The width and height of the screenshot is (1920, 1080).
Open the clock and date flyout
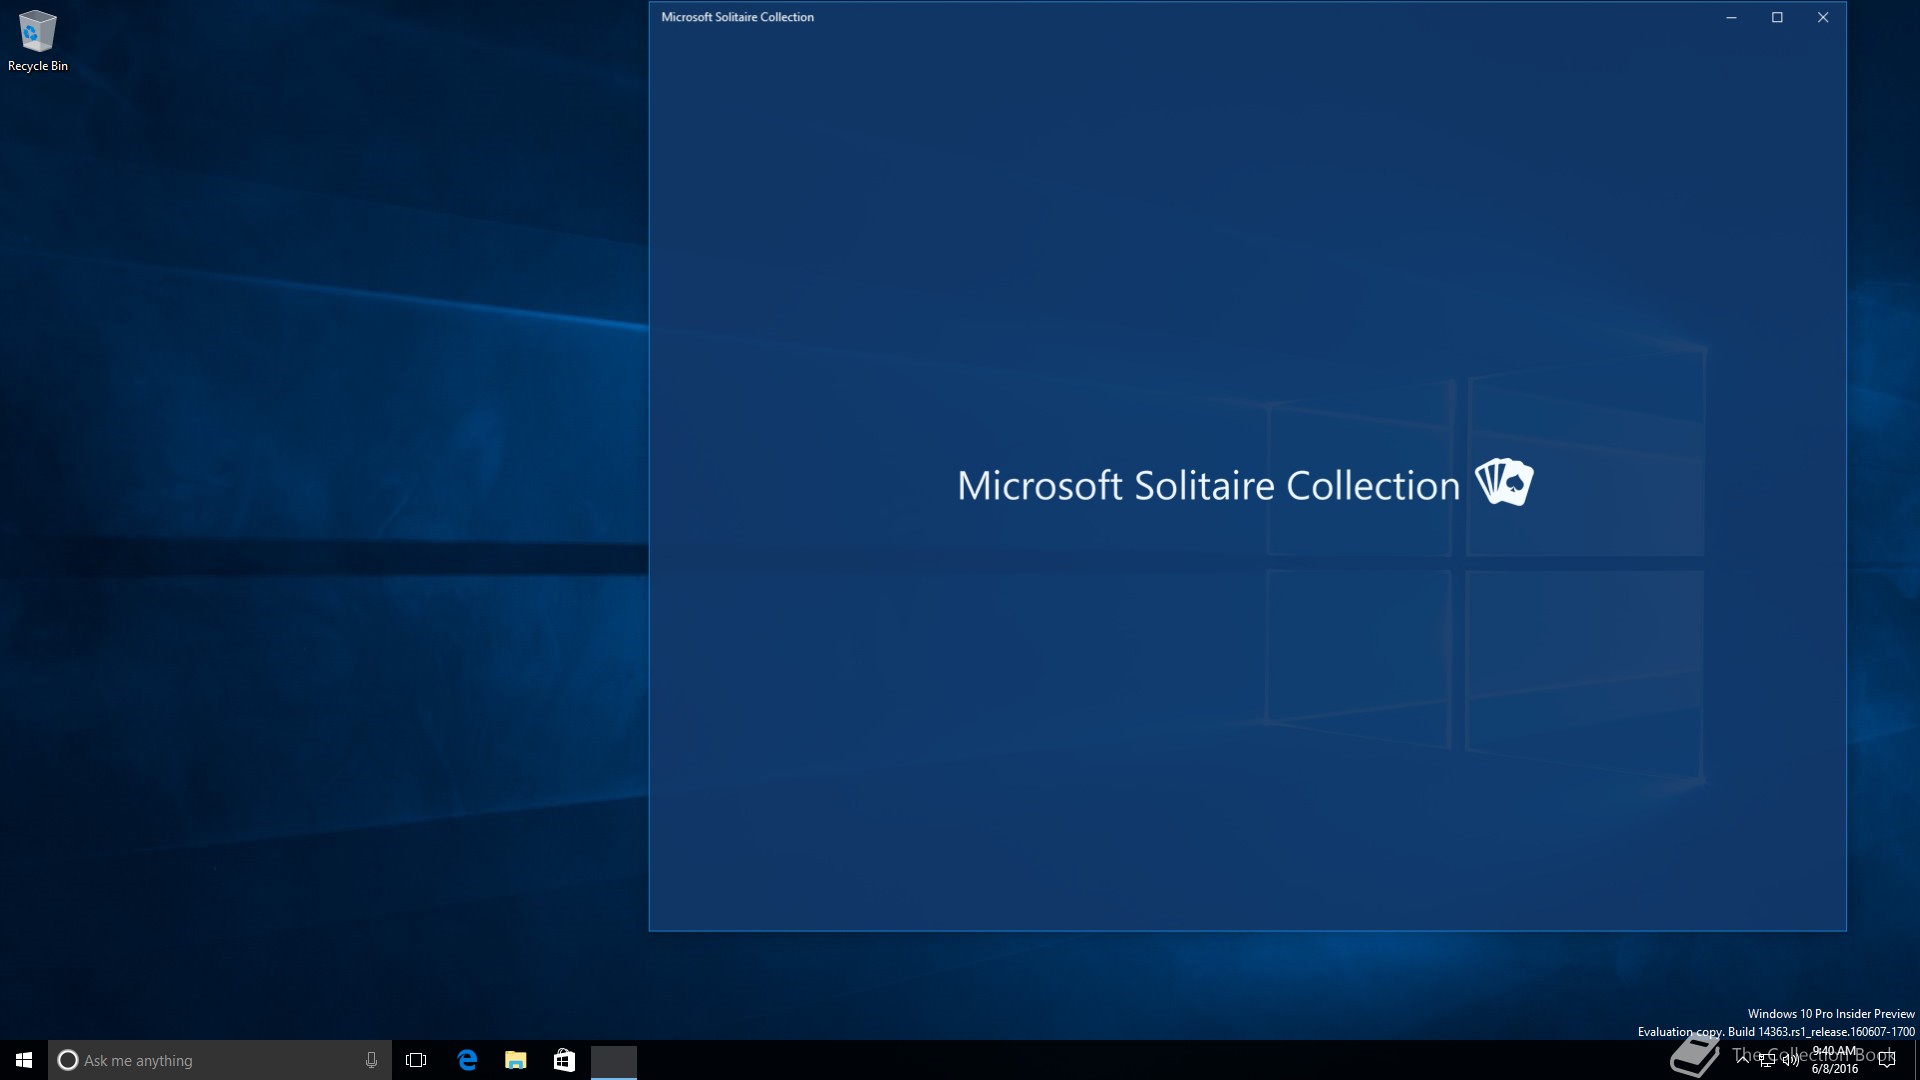[x=1835, y=1060]
